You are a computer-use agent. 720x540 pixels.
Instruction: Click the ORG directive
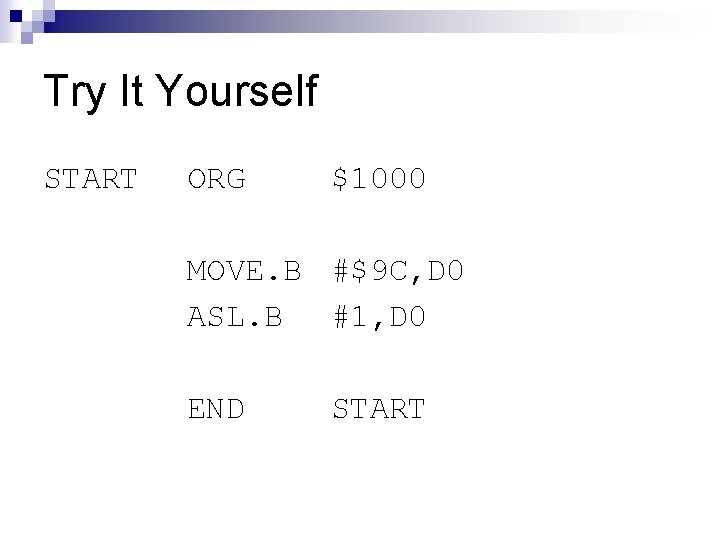tap(216, 180)
